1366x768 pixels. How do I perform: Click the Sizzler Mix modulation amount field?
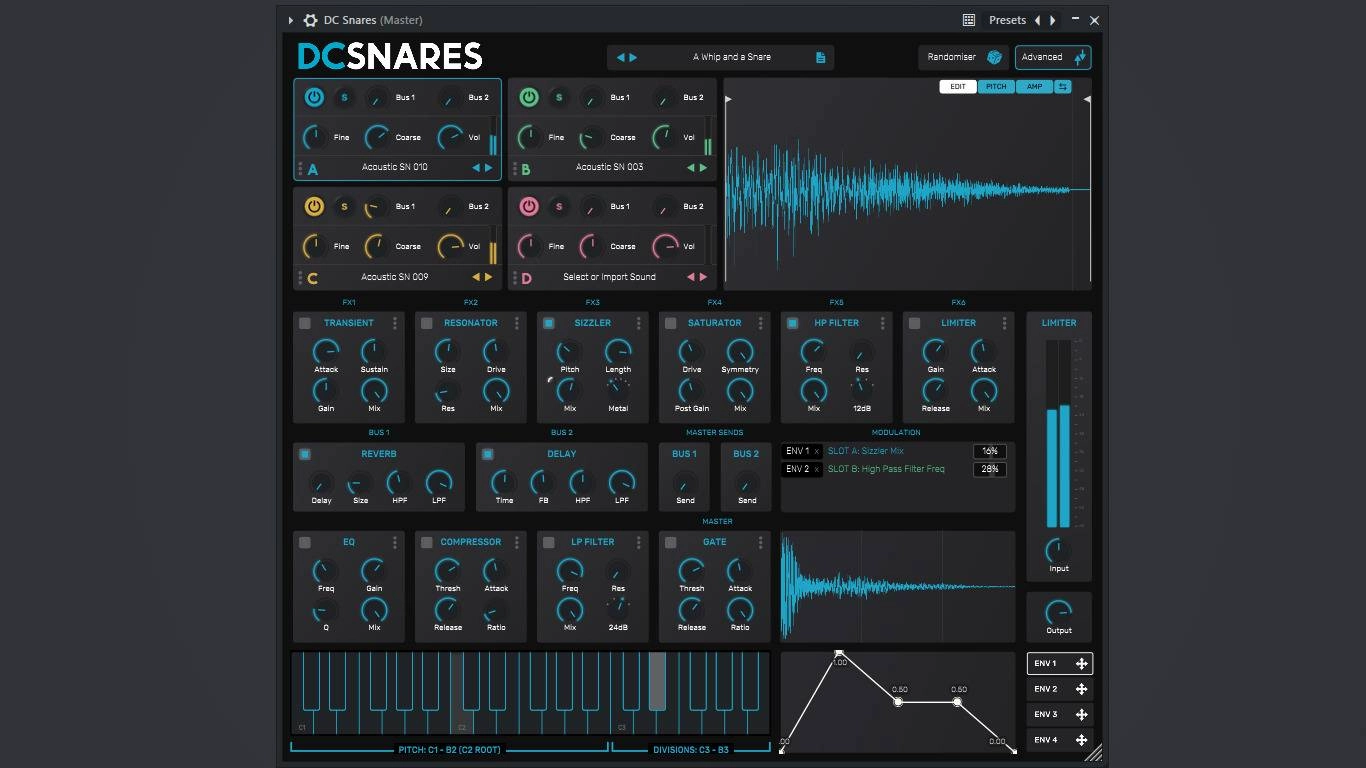coord(990,451)
